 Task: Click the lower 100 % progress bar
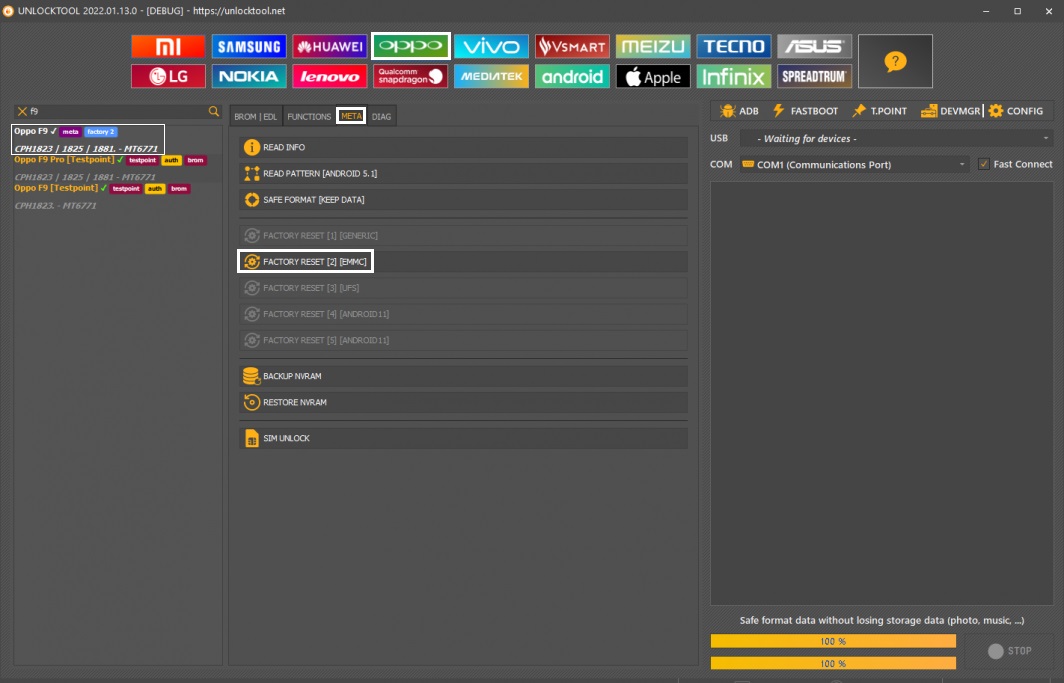(833, 663)
